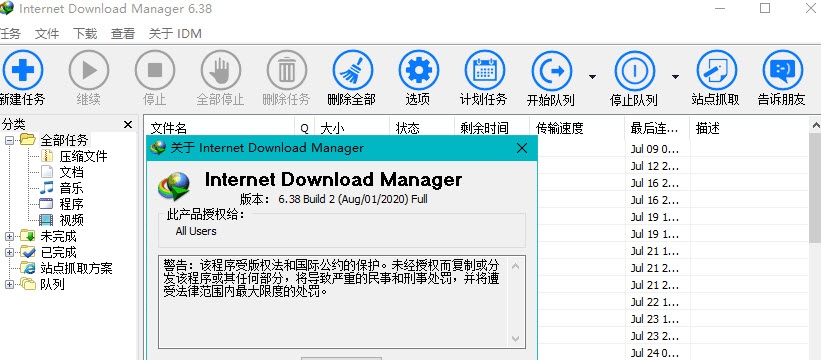Click the Start Queue (开始队列) icon
Image resolution: width=821 pixels, height=360 pixels.
551,70
